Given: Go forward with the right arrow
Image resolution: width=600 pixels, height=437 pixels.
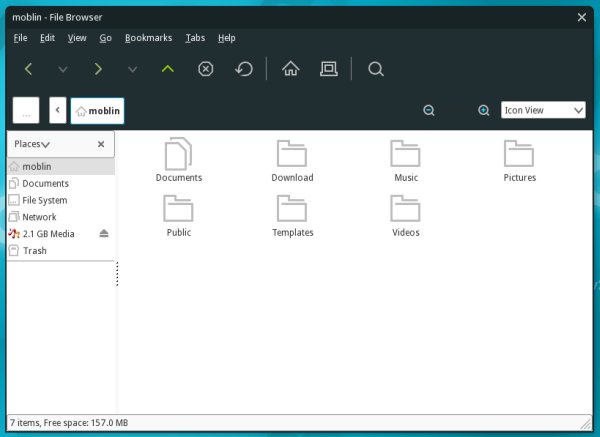Looking at the screenshot, I should 98,69.
